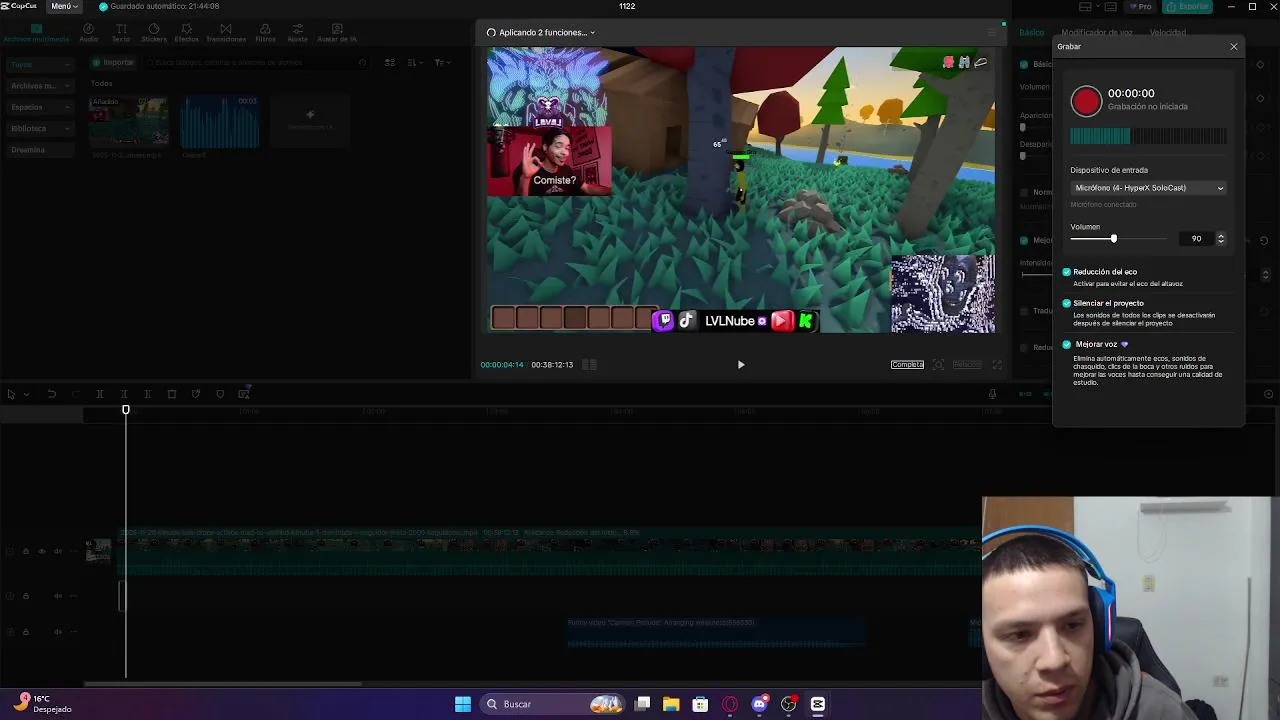Toggle the Básico section checkbox in audio panel

[1024, 64]
